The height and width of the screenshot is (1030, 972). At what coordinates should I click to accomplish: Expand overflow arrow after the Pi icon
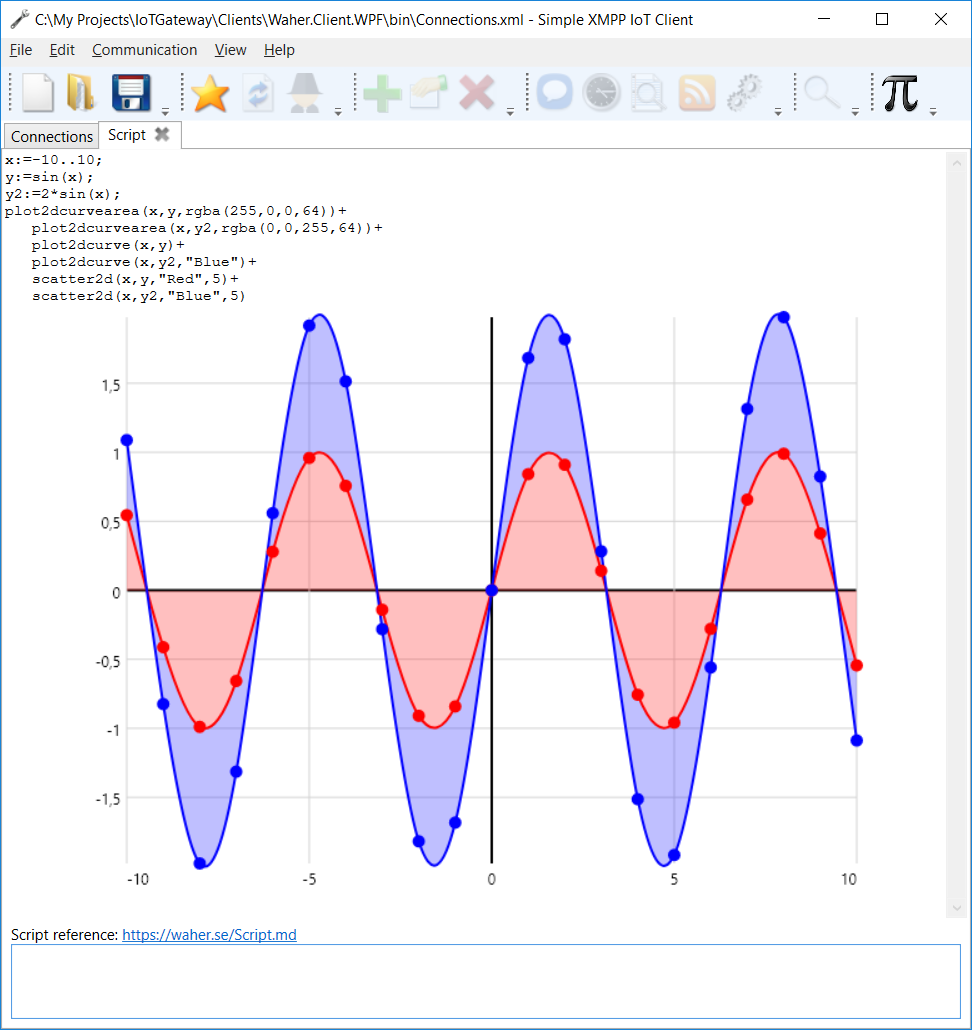point(933,111)
